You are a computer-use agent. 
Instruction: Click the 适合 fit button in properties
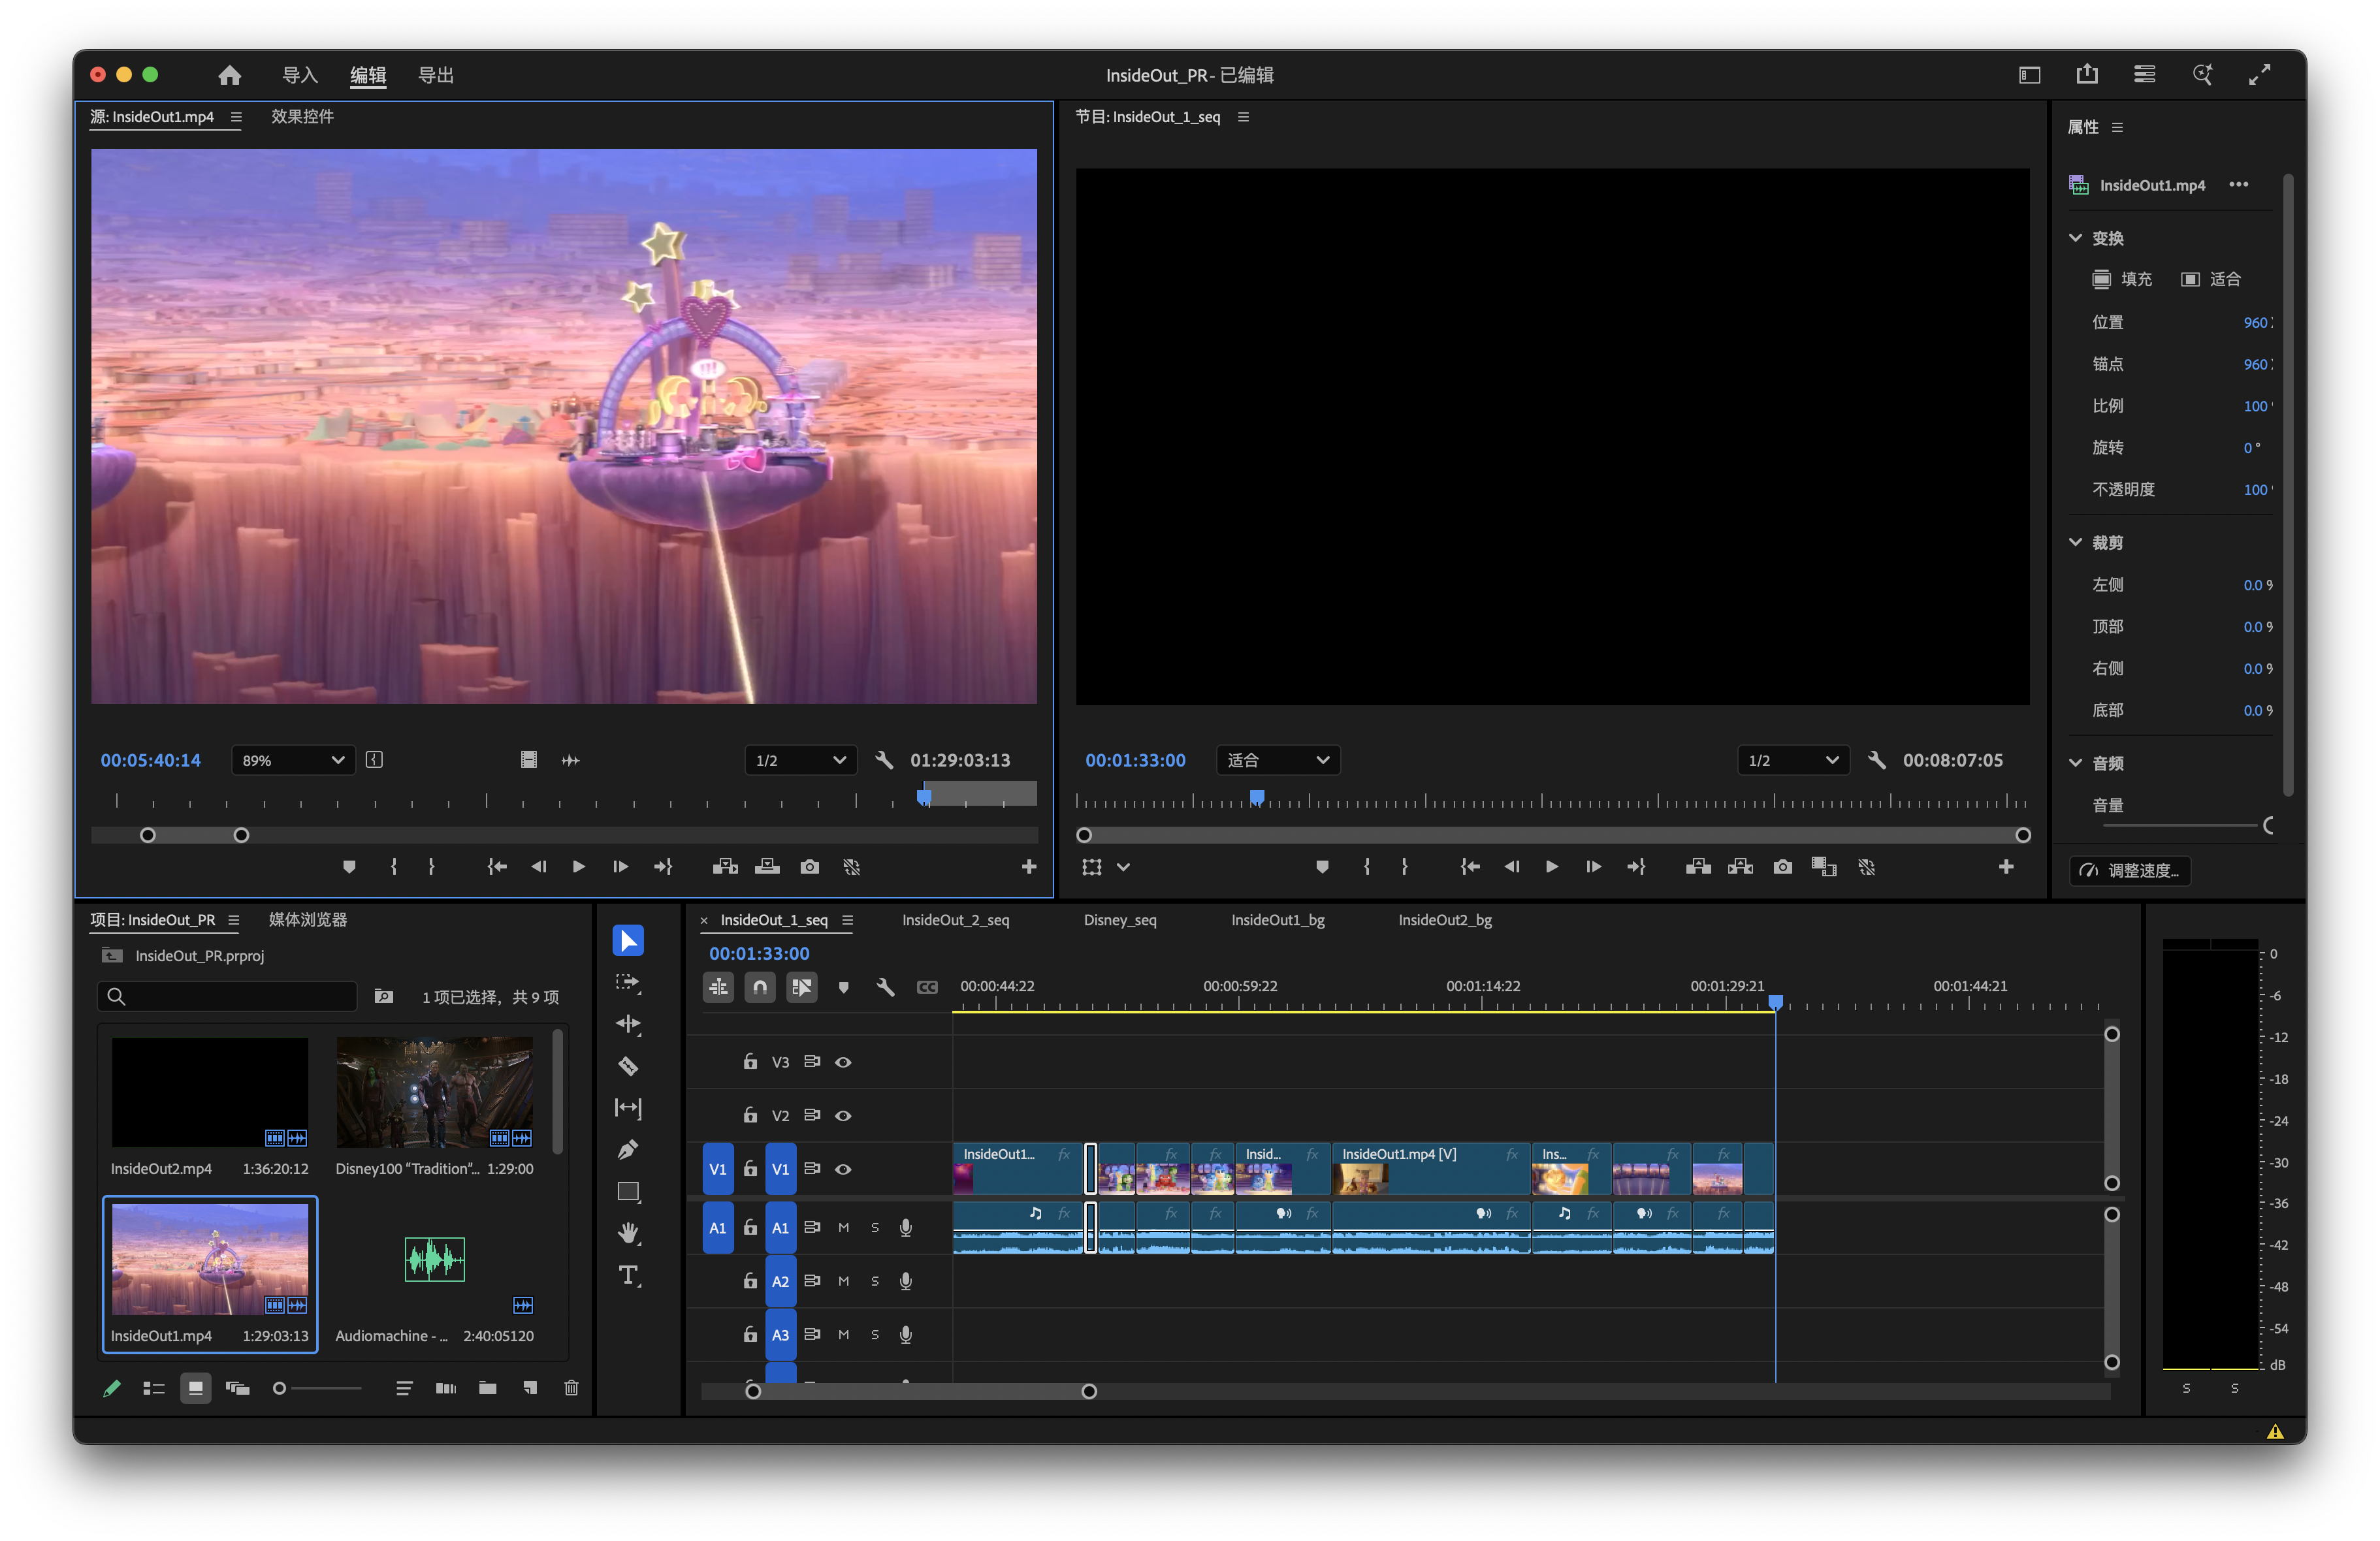(x=2211, y=279)
